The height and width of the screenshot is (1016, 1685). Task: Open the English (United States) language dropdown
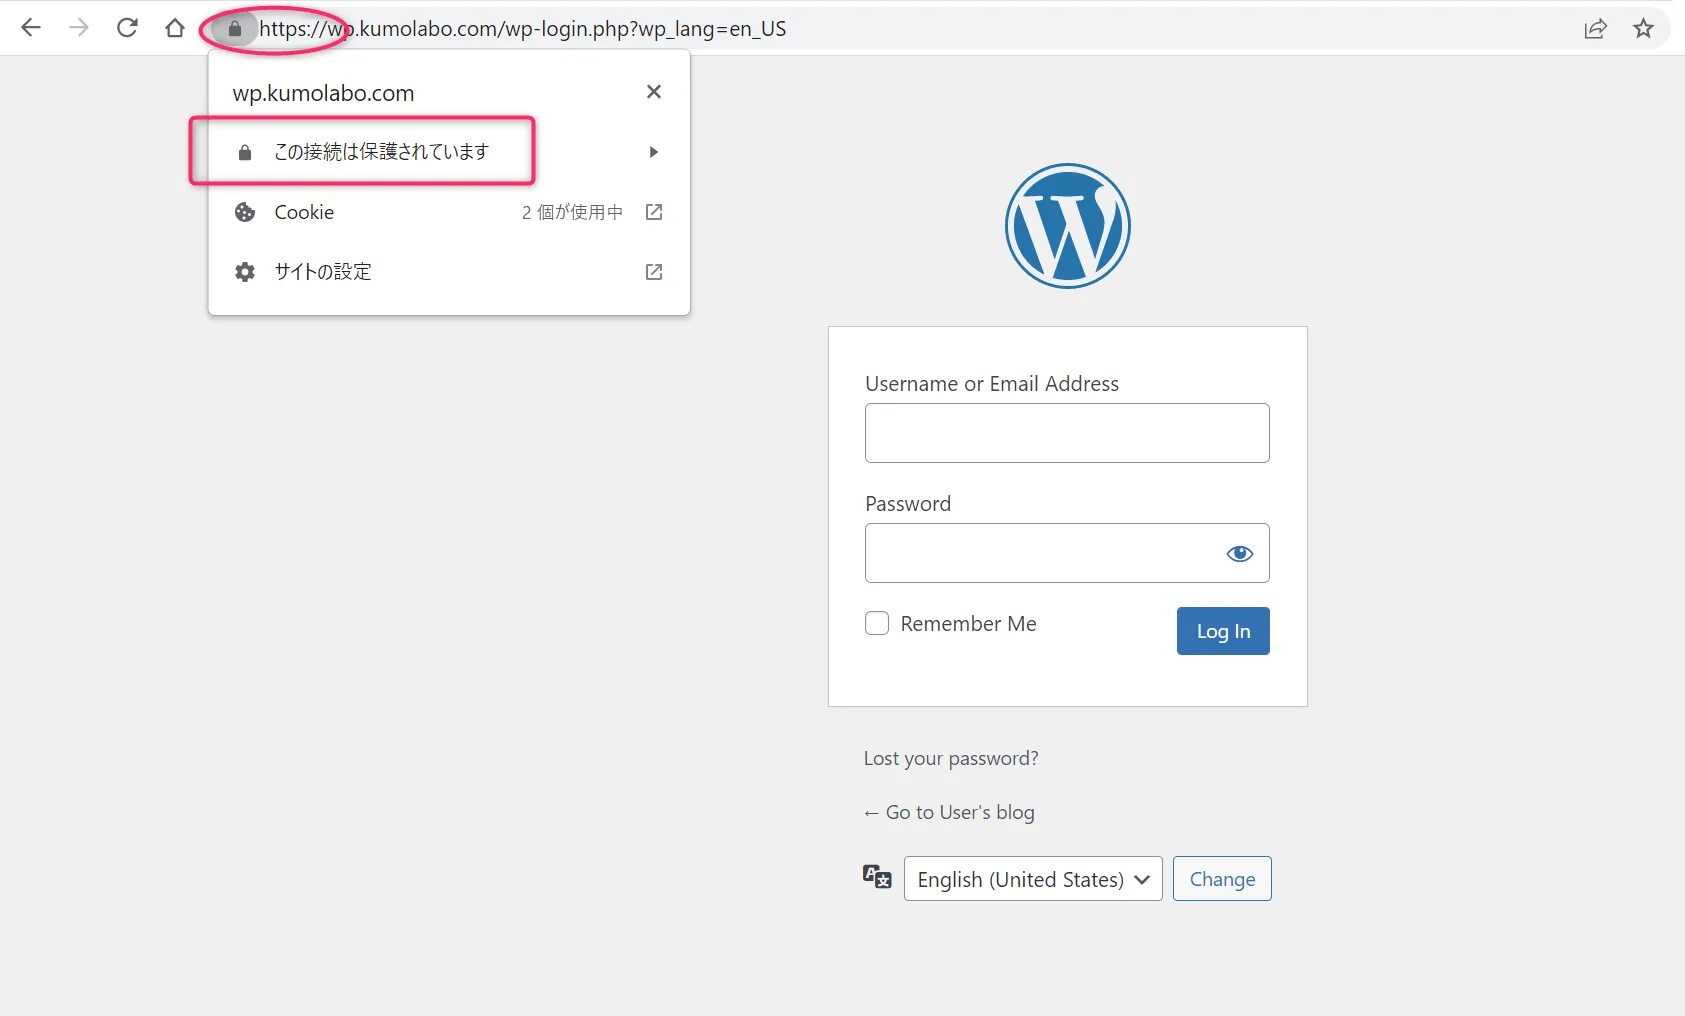[1032, 879]
